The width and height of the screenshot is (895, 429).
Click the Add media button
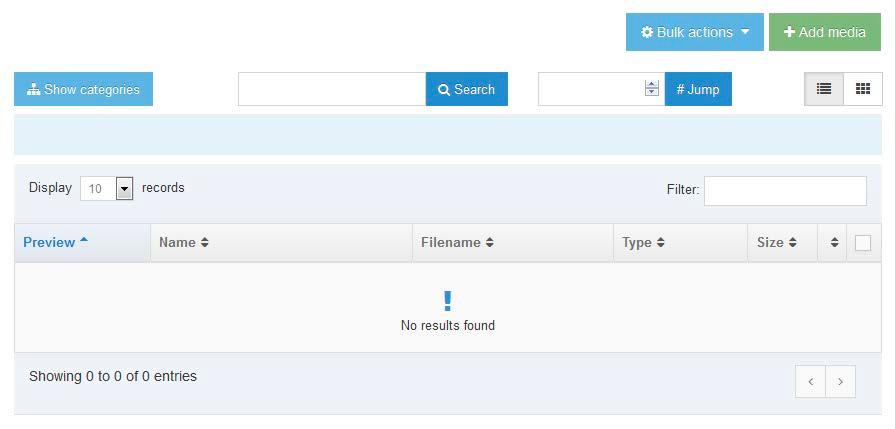pos(825,32)
